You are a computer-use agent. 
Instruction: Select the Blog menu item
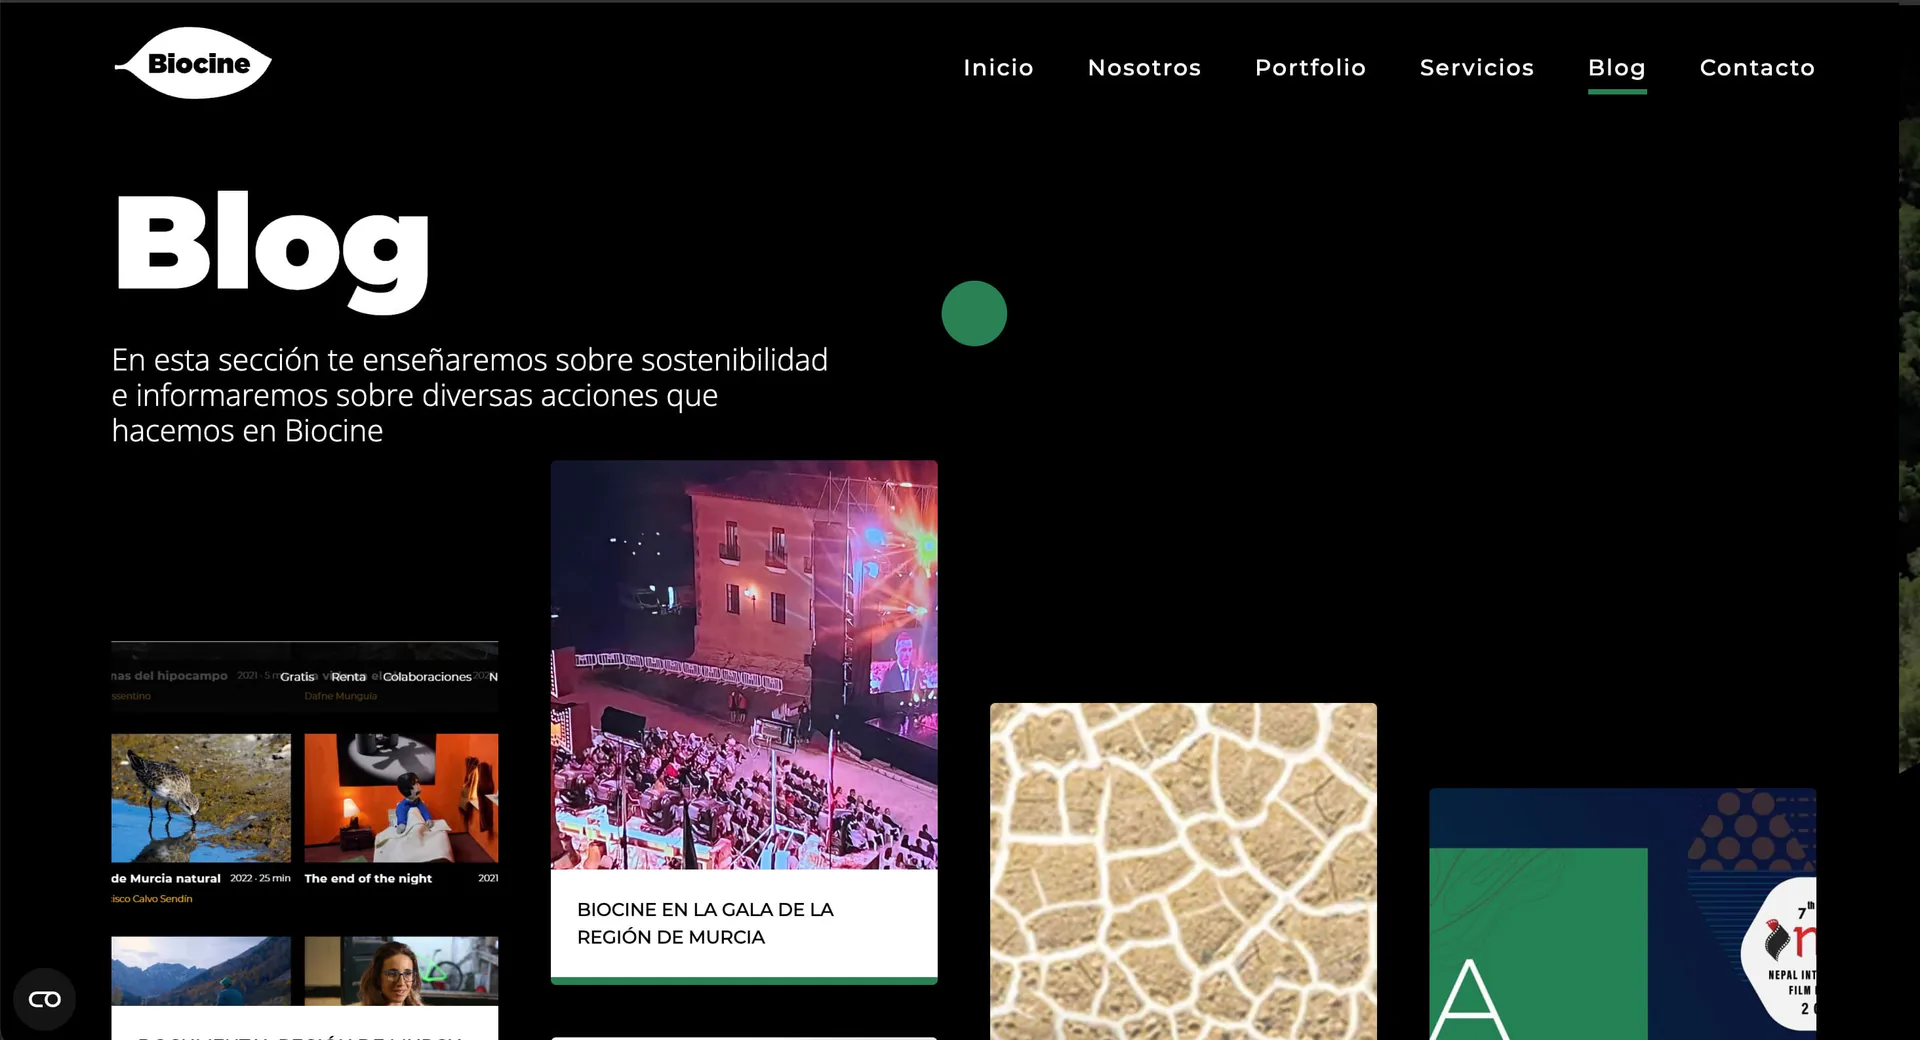1617,68
